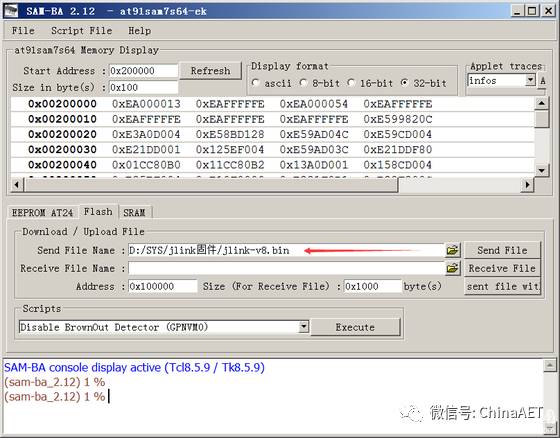Click memory display scroll down arrow
This screenshot has height=438, width=560.
click(541, 170)
